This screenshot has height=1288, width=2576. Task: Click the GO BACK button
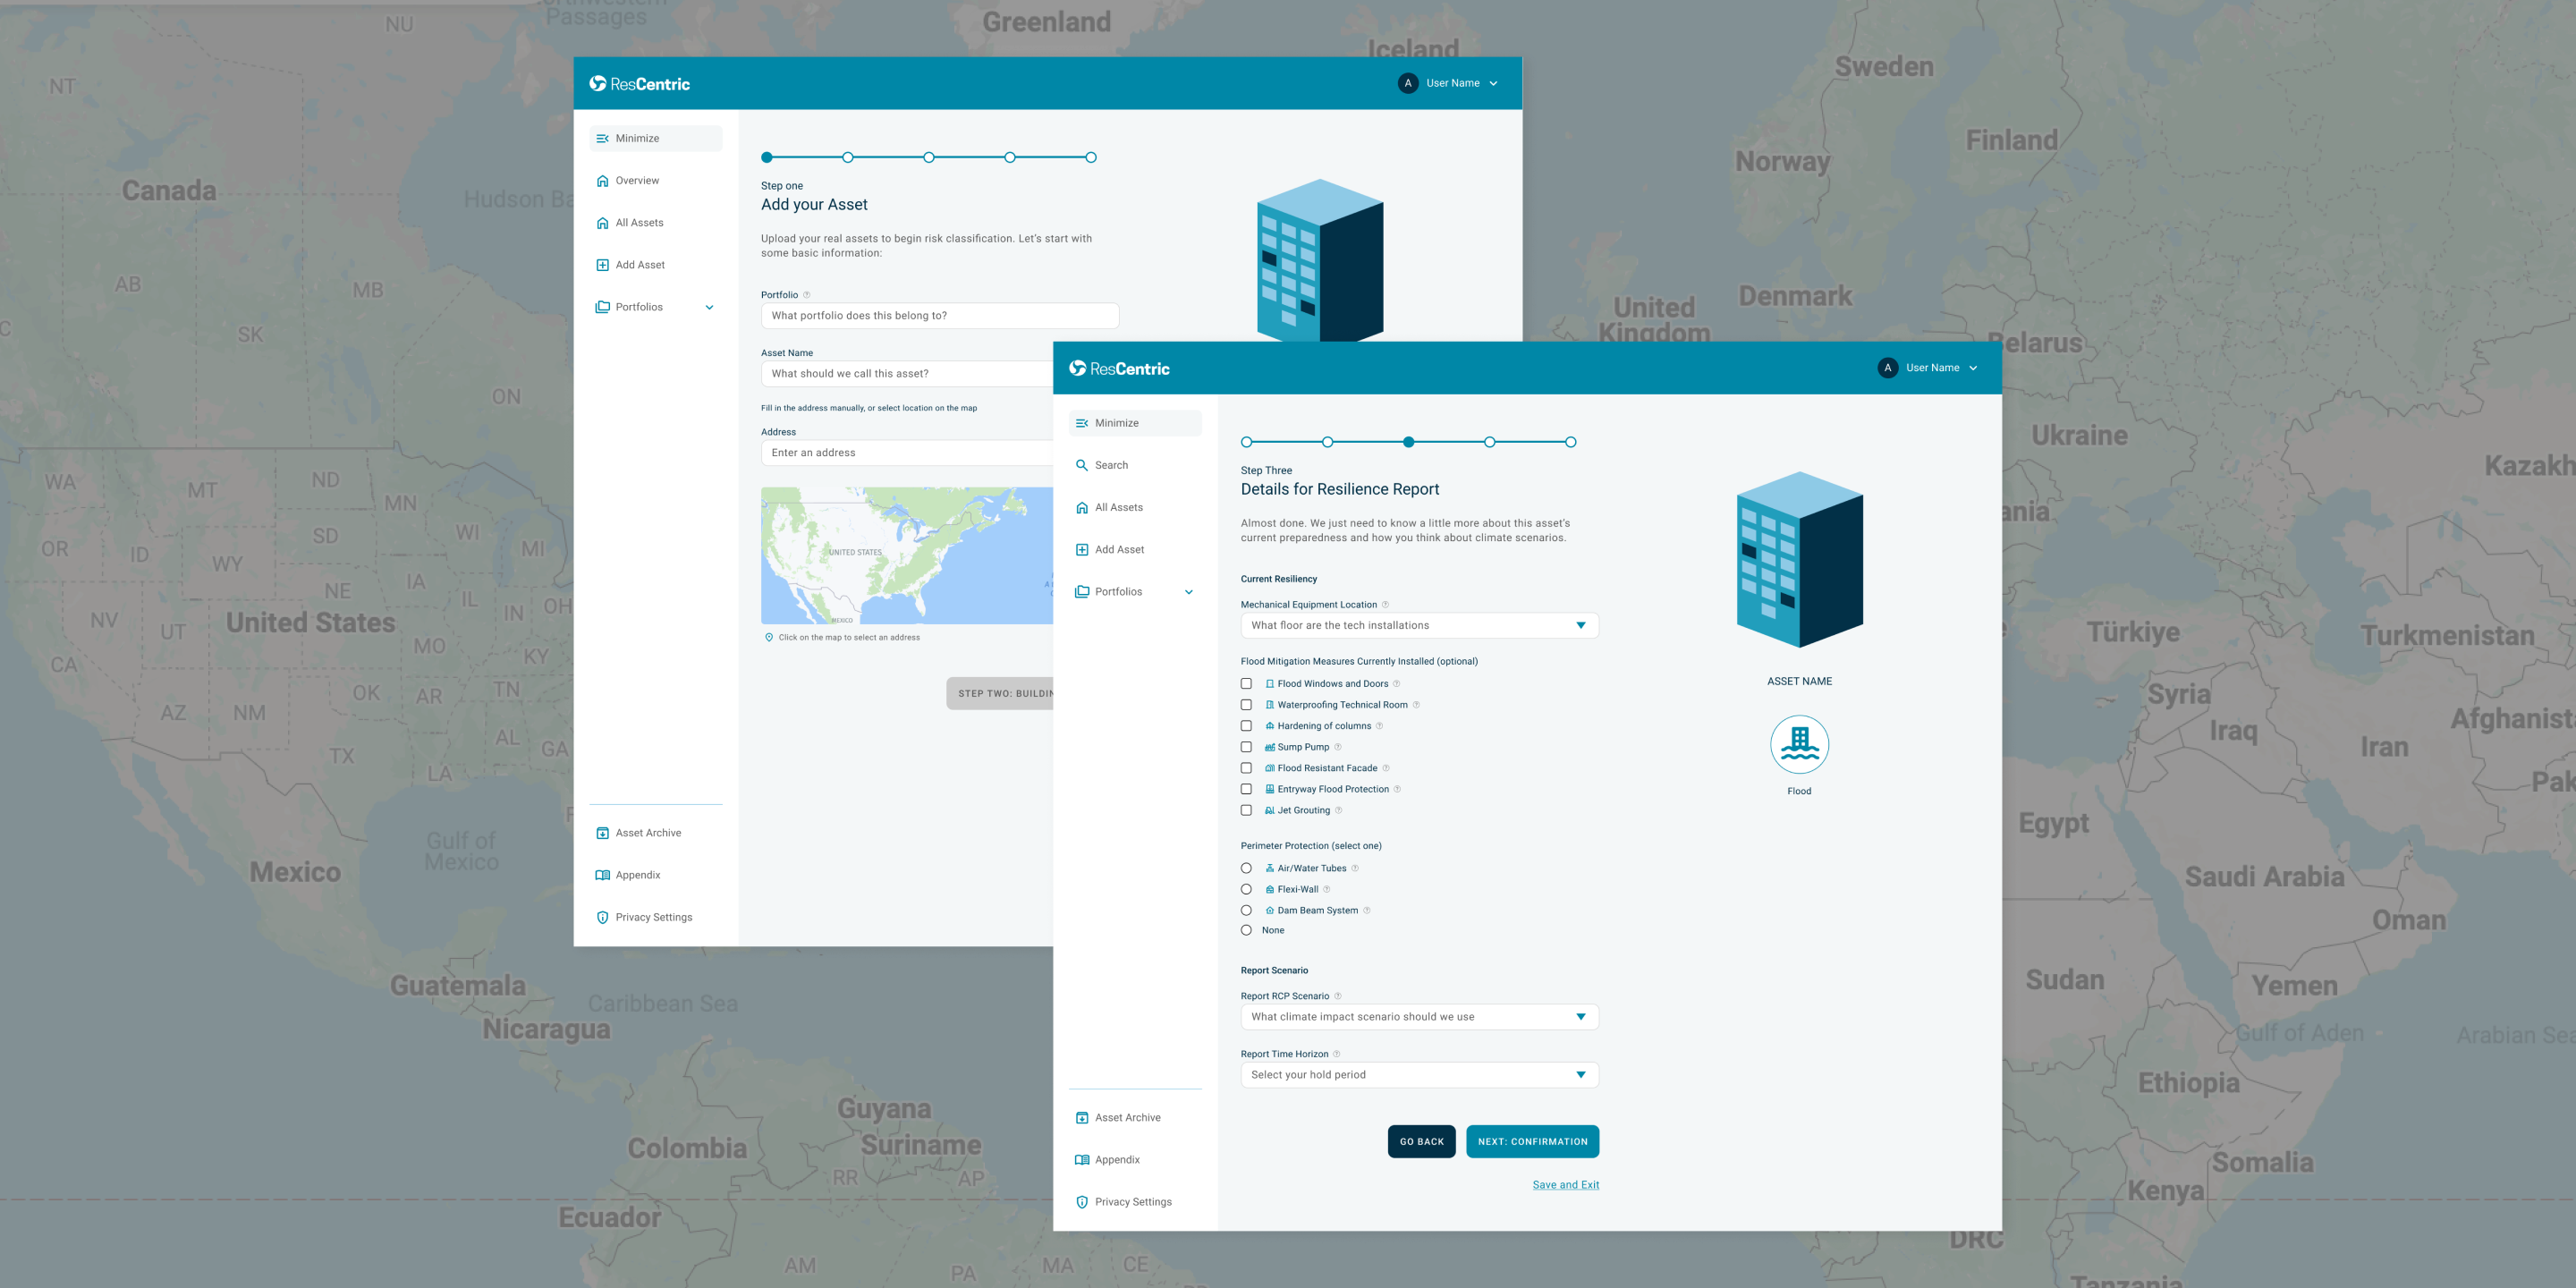pos(1421,1142)
